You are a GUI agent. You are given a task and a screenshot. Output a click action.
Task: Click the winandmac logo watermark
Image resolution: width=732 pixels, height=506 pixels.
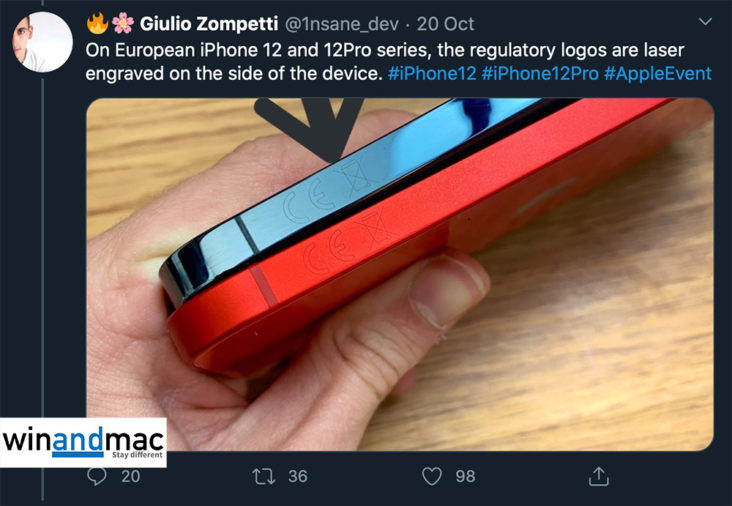[x=83, y=443]
